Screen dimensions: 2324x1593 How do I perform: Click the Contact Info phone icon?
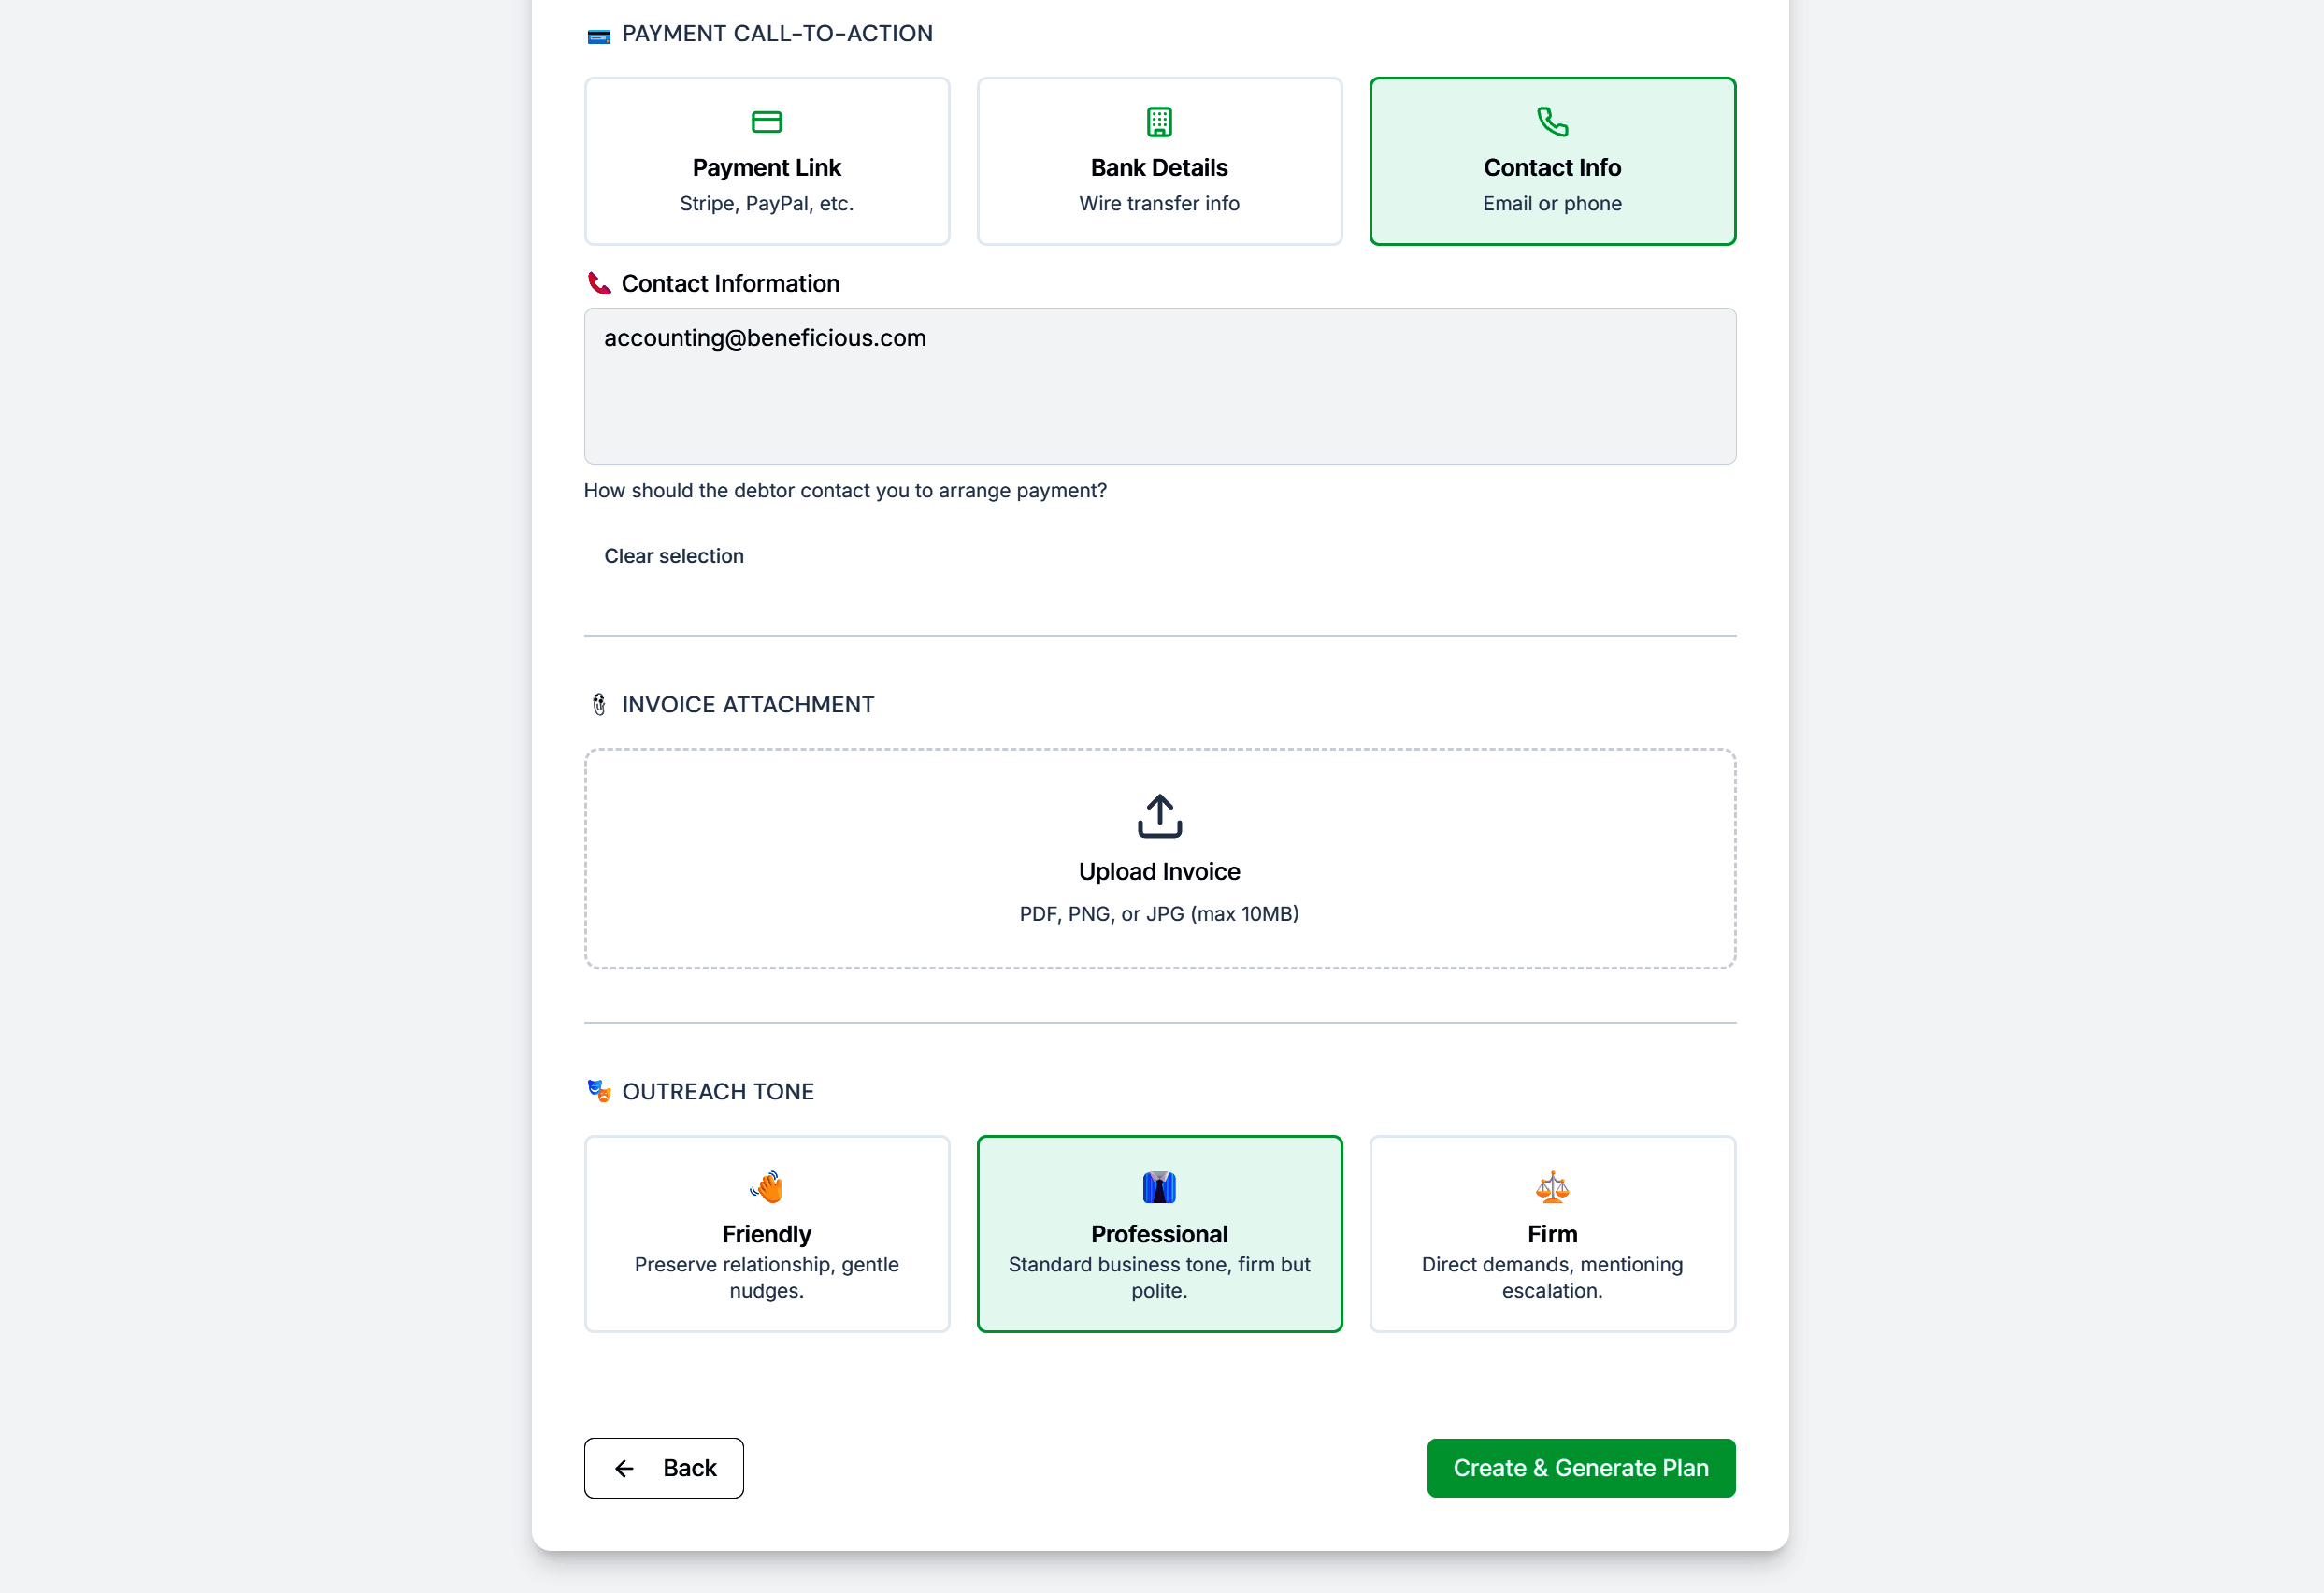click(x=1552, y=122)
